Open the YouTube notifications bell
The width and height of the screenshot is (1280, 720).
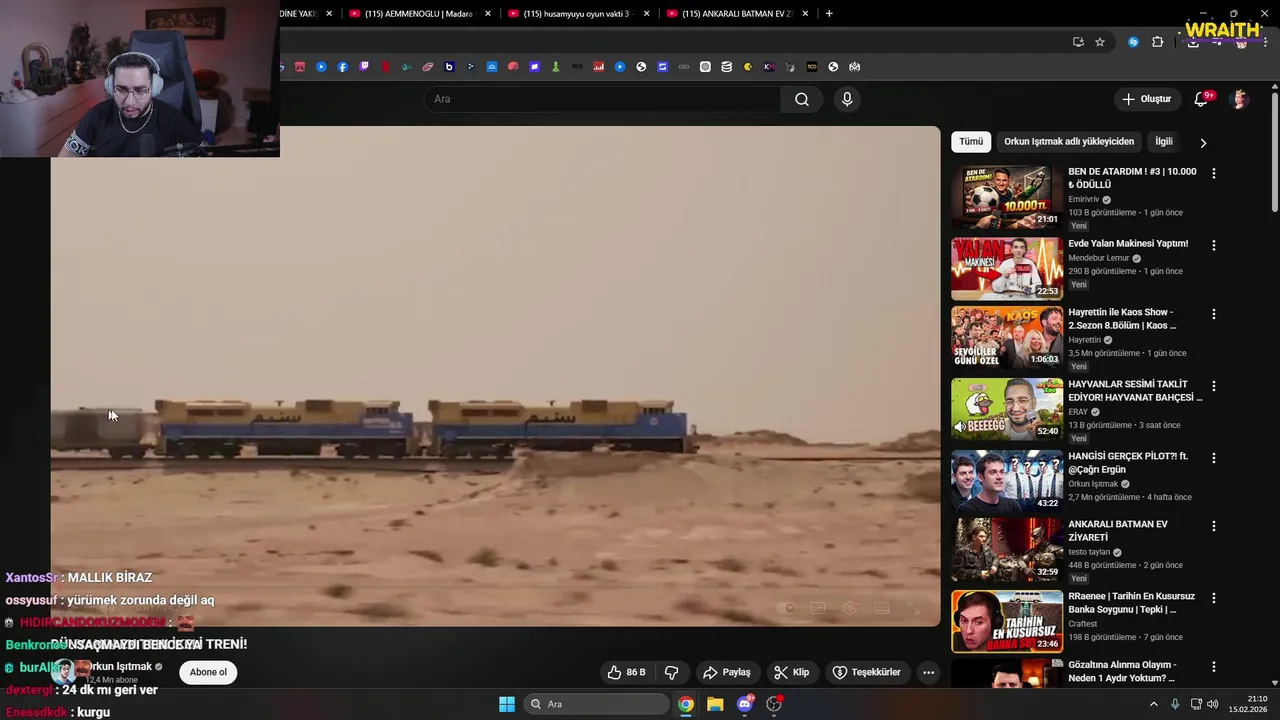[x=1201, y=99]
